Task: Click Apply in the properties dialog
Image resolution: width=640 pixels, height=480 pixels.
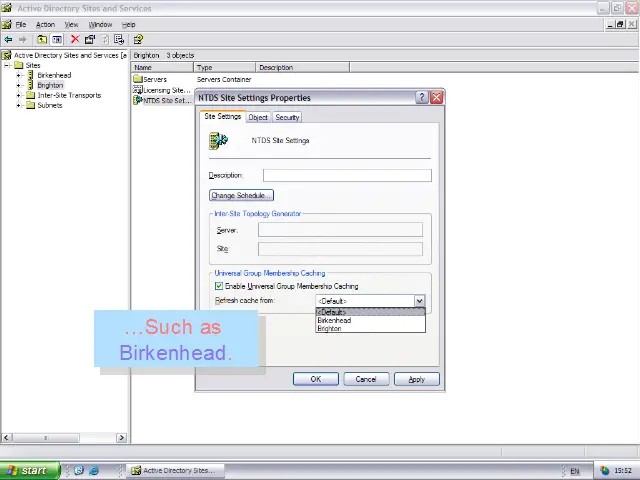Action: click(x=417, y=379)
